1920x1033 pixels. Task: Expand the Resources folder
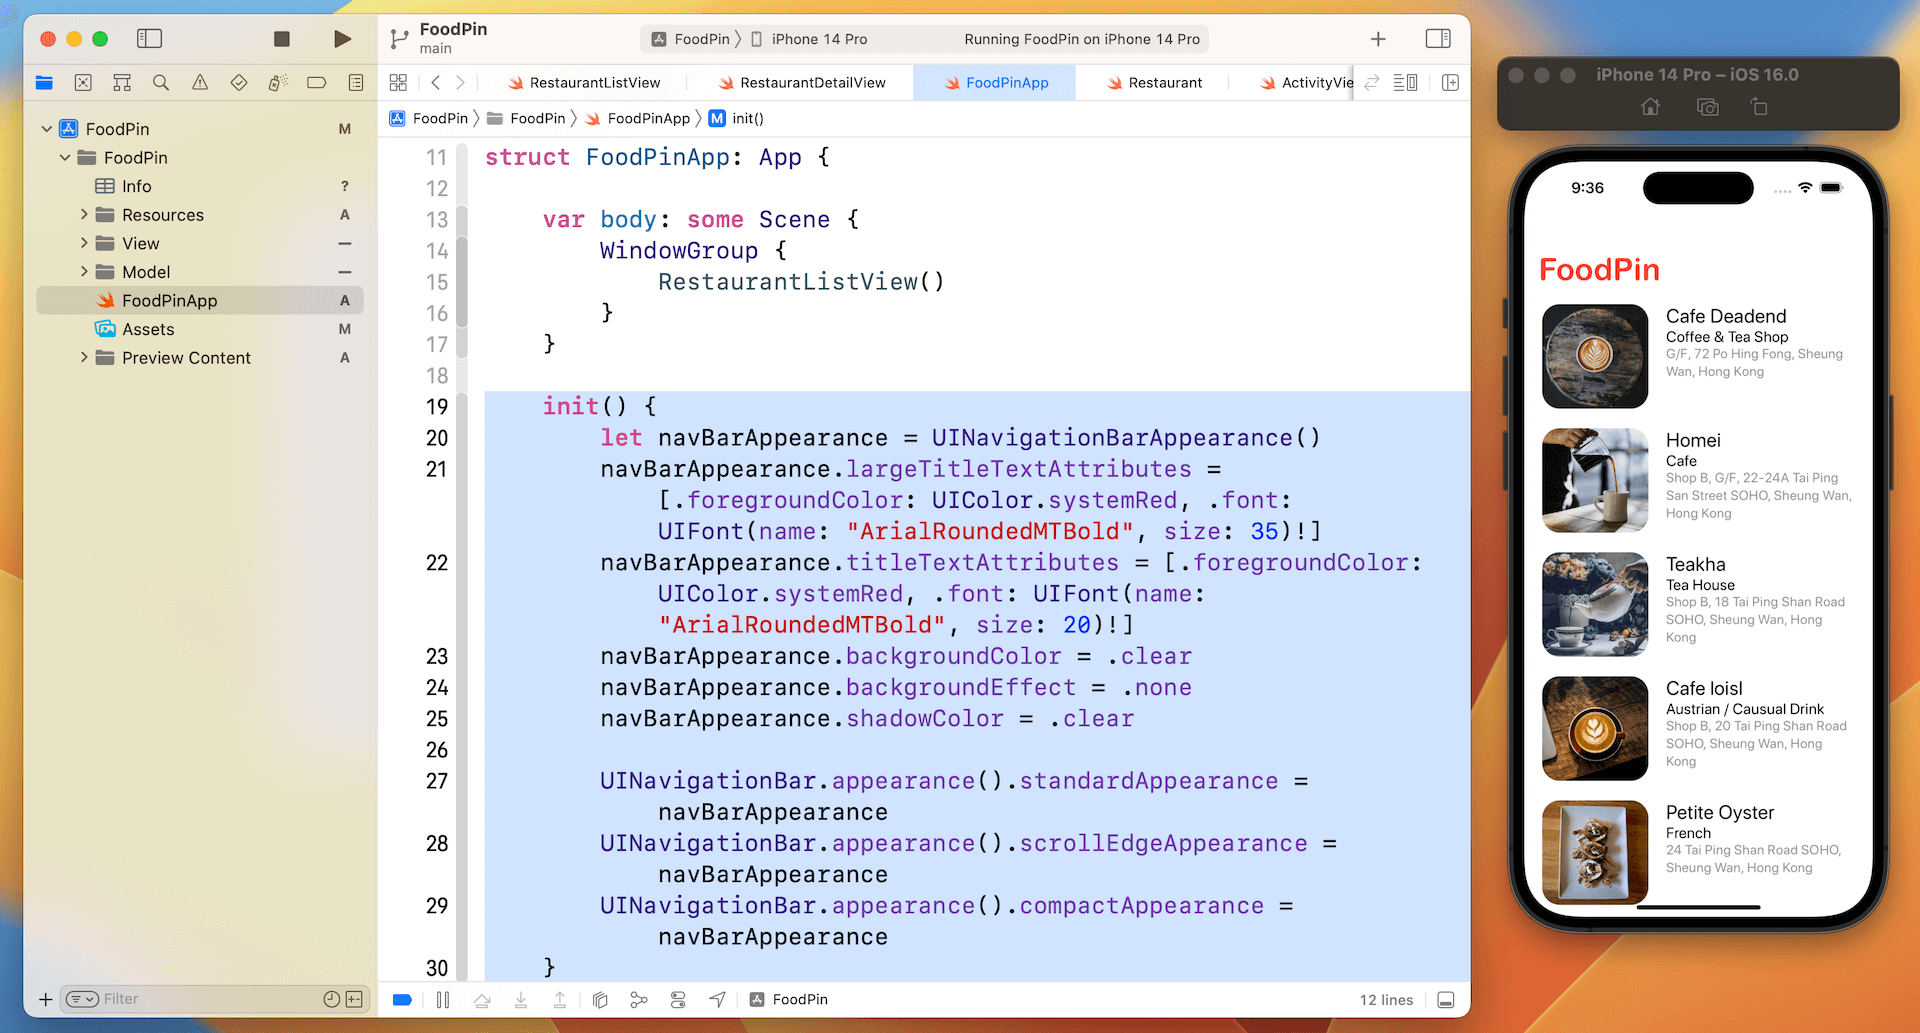pos(85,214)
